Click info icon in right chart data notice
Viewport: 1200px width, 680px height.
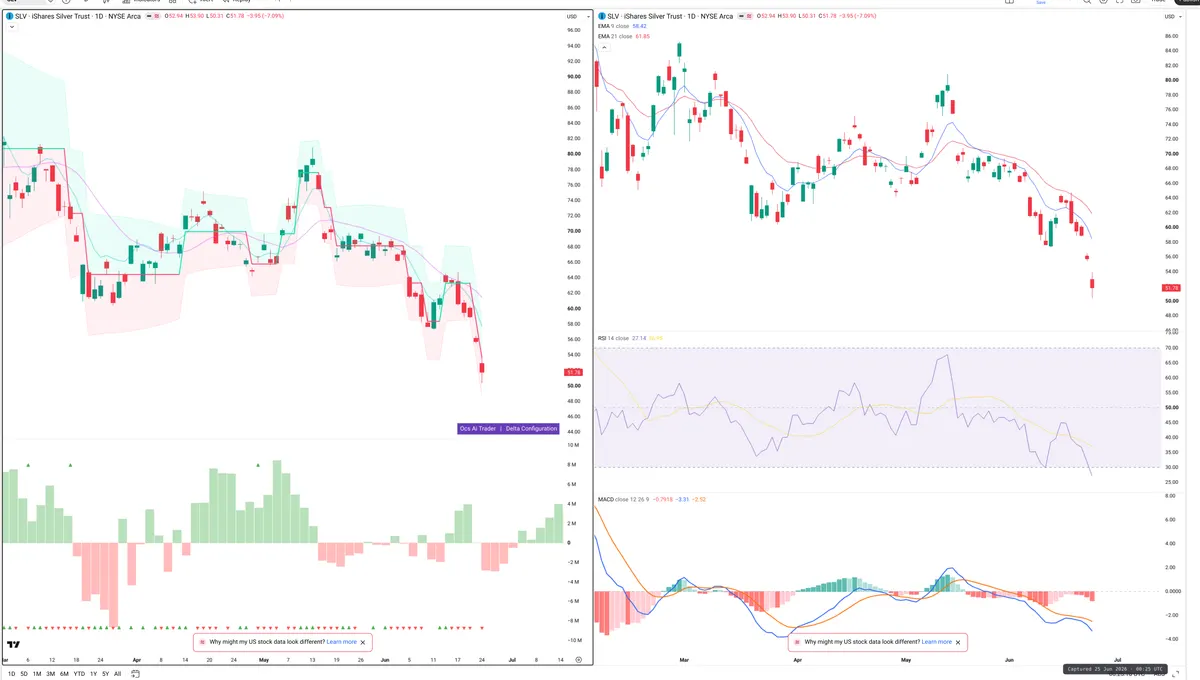click(797, 641)
